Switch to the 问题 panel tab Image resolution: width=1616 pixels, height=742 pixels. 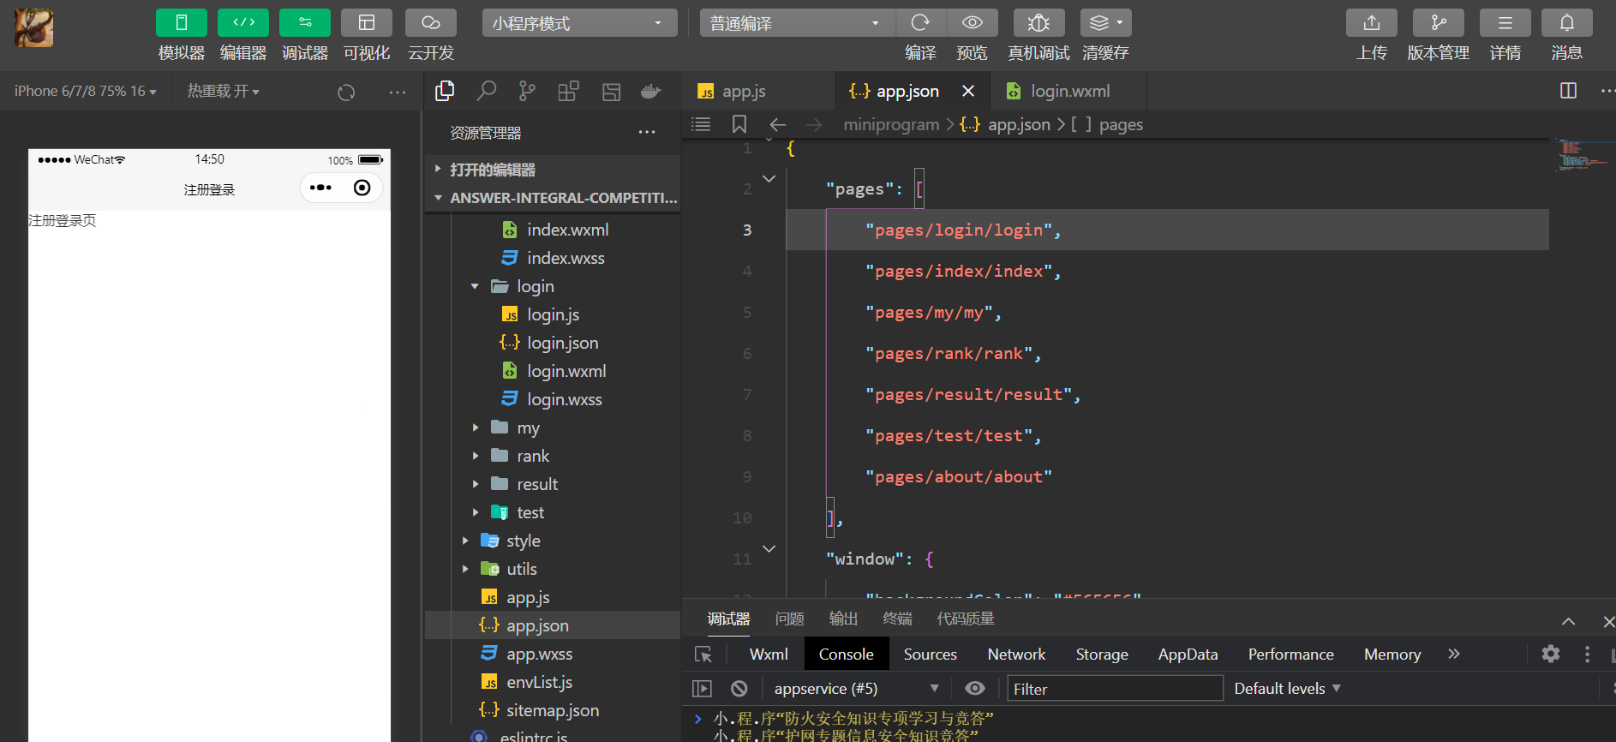789,619
